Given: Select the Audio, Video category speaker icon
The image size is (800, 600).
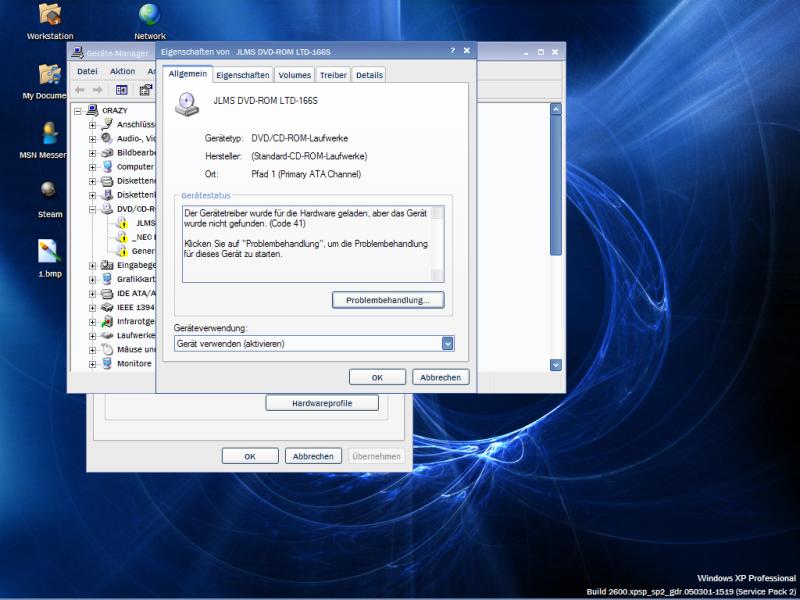Looking at the screenshot, I should click(x=107, y=138).
